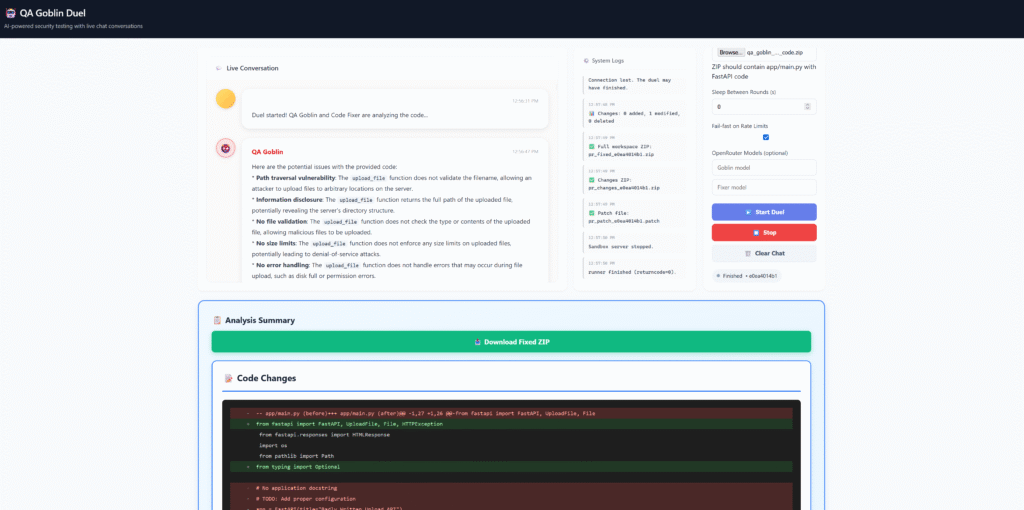
Task: Click the QA Goblin avatar icon
Action: point(226,149)
